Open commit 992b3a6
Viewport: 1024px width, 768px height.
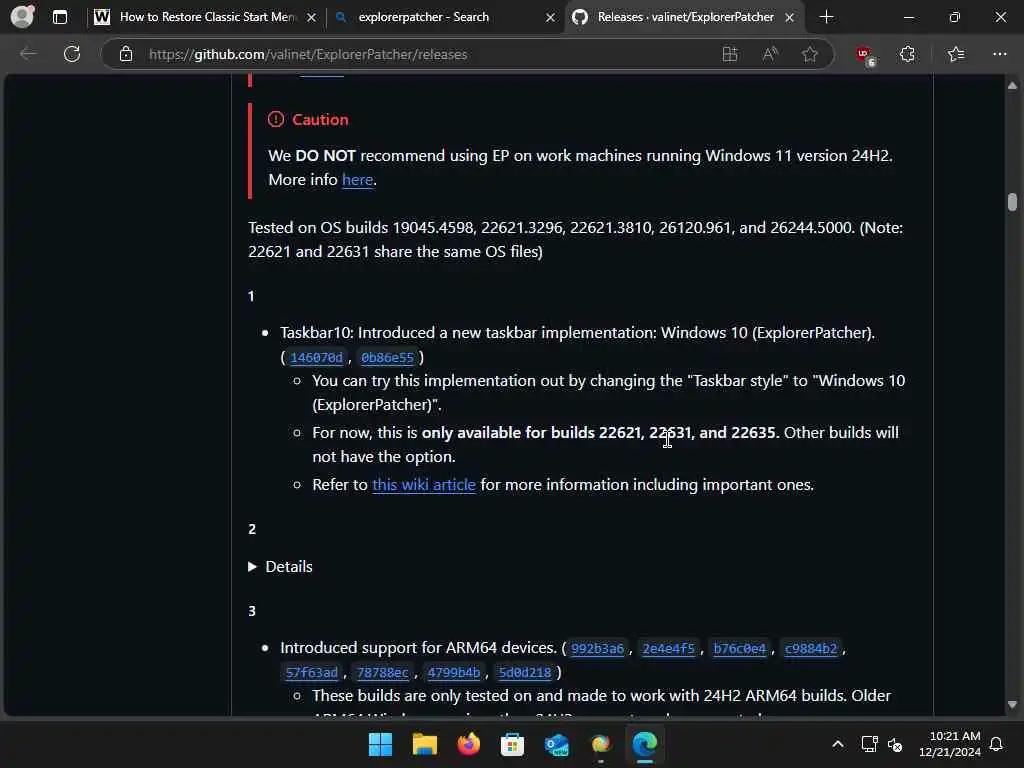(597, 648)
